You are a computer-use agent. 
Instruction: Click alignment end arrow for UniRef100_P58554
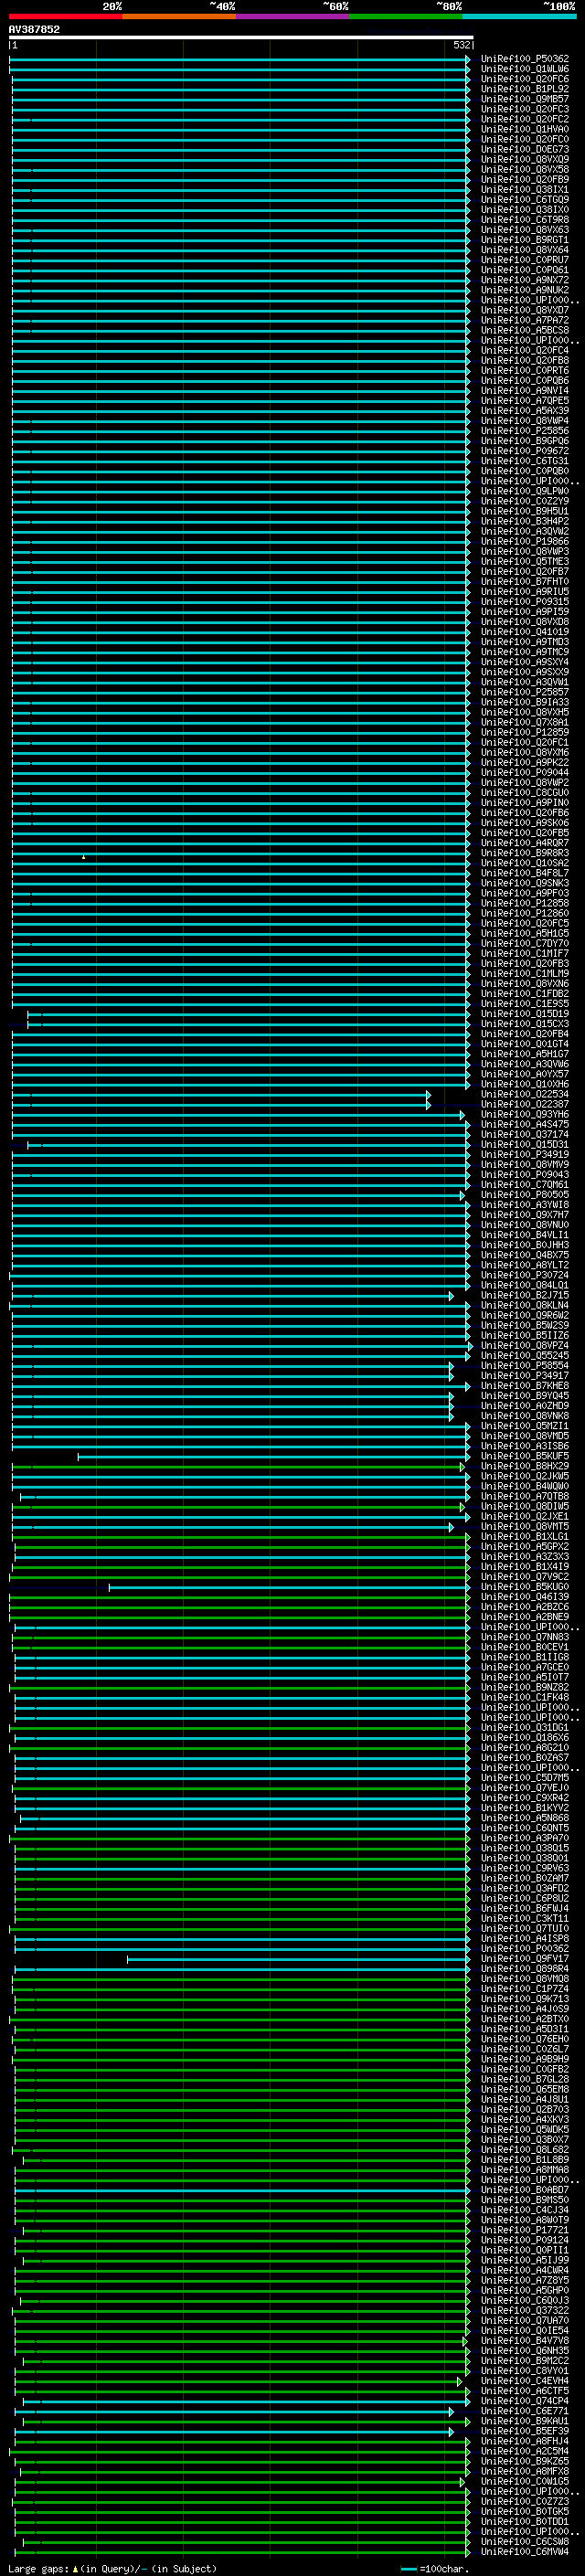click(x=451, y=1366)
